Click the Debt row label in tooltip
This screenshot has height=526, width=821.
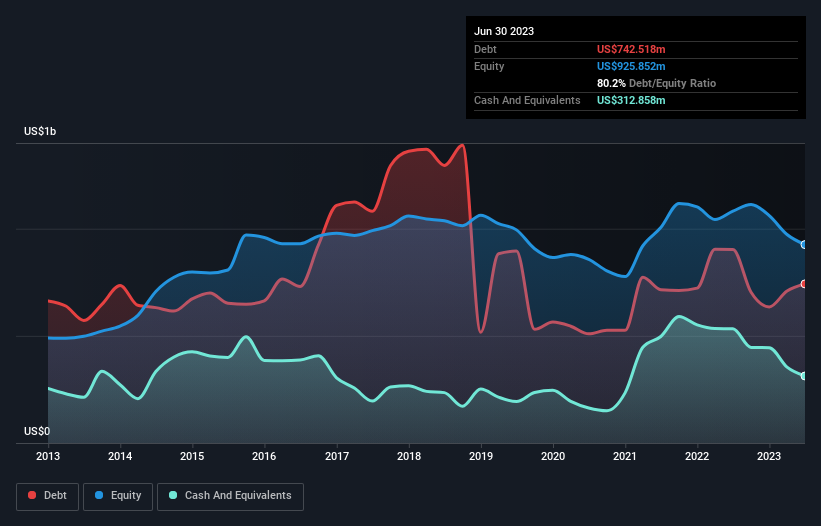pos(485,49)
